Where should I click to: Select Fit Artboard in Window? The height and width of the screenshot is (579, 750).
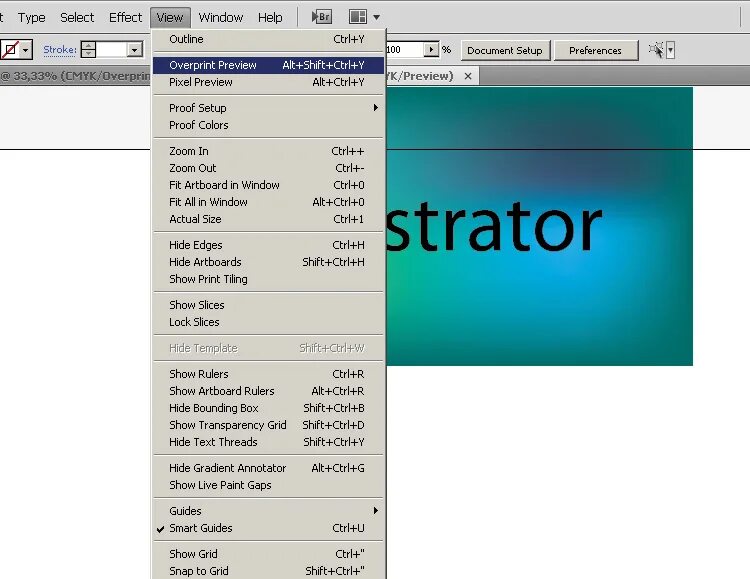[268, 185]
